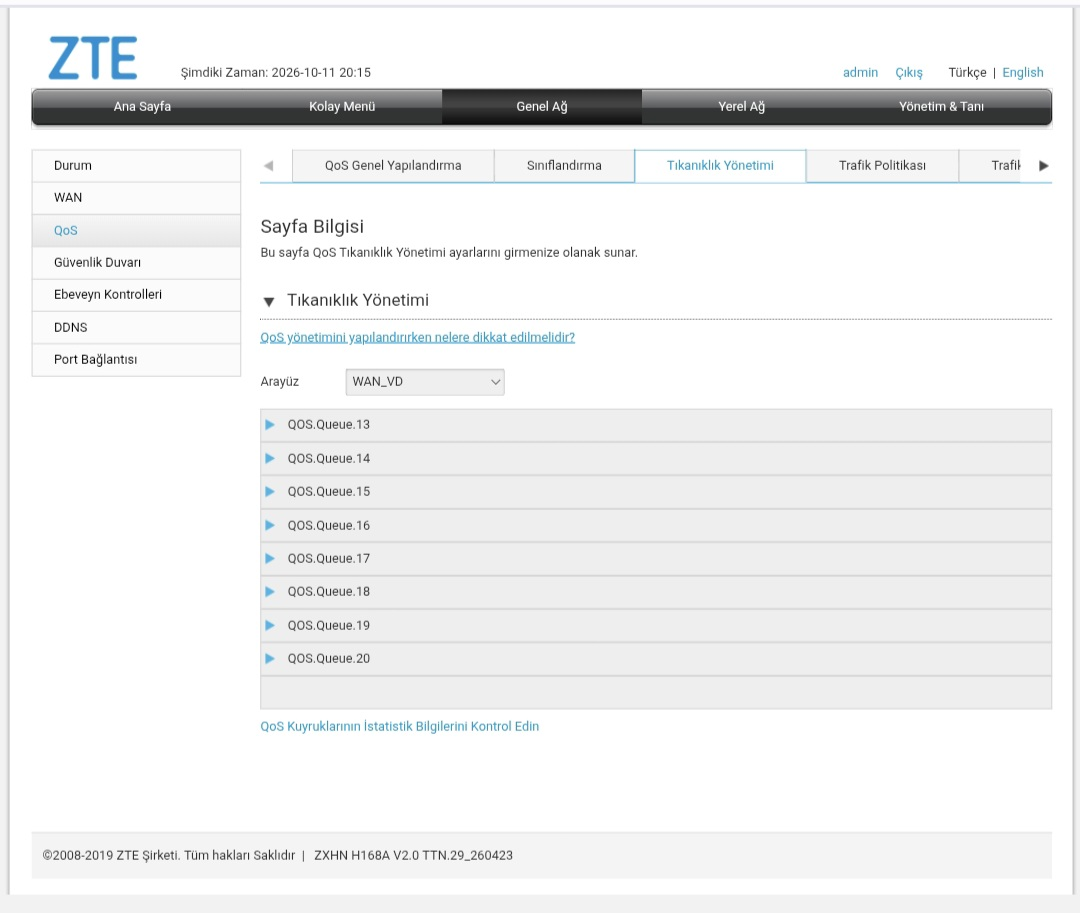Click the page description sentence
1080x913 pixels.
coord(449,253)
